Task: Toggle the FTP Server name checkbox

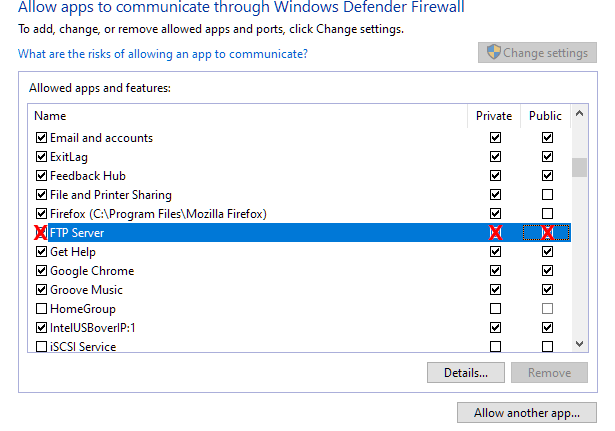Action: click(41, 233)
